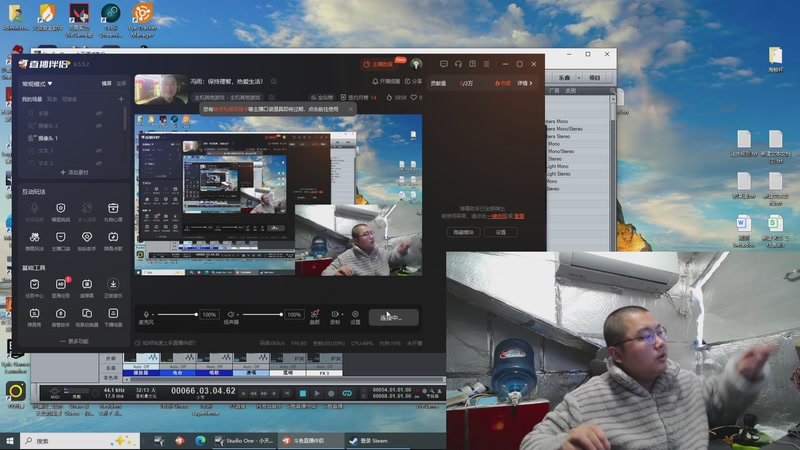Open the 弹幕点歌 song request icon
Image resolution: width=800 pixels, height=450 pixels.
pos(113,237)
